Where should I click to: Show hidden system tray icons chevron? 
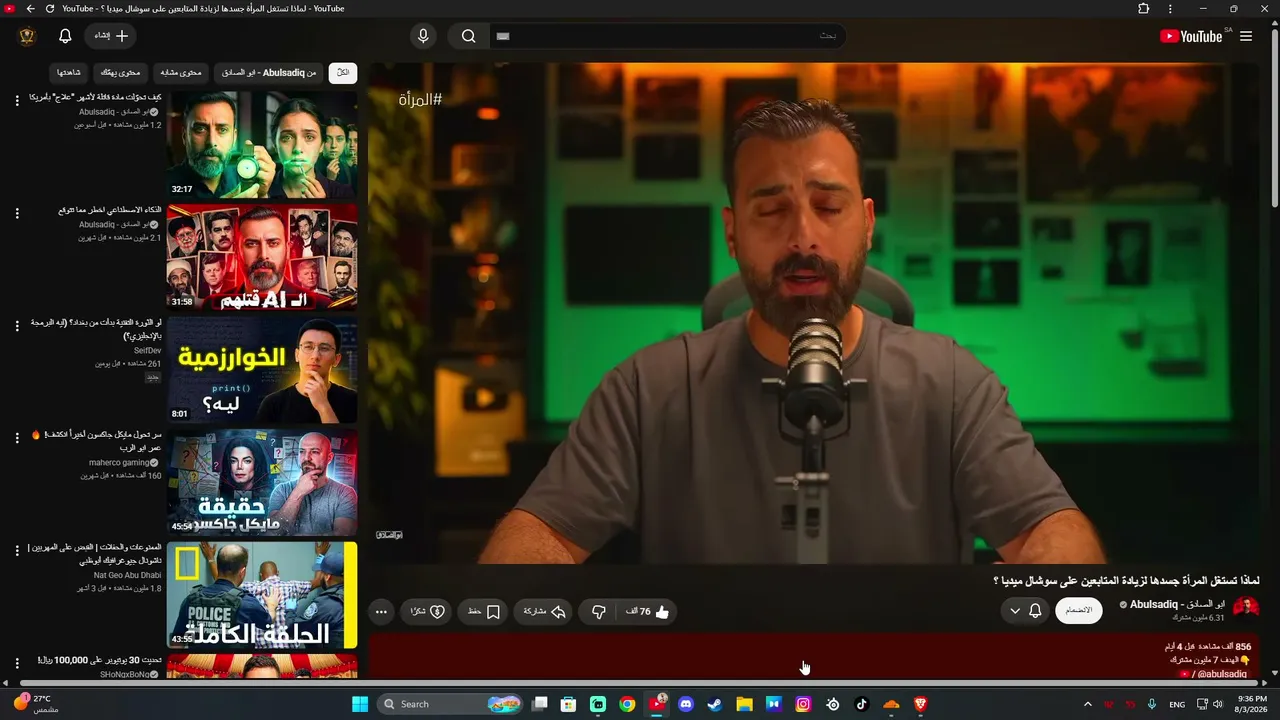click(1088, 704)
